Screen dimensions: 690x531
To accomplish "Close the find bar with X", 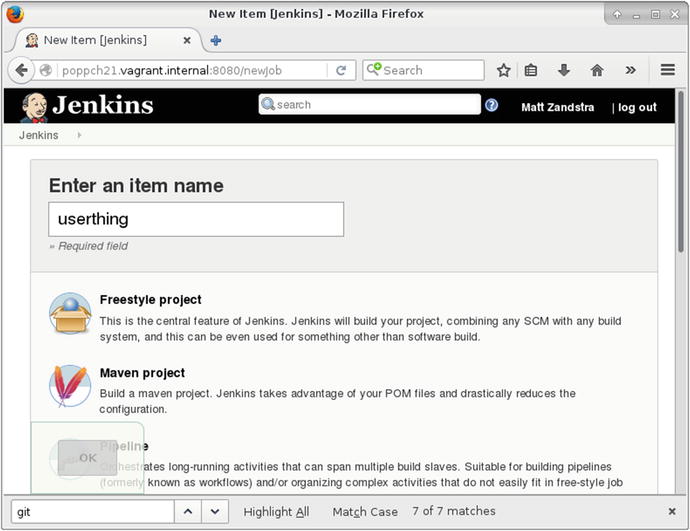I will coord(672,511).
